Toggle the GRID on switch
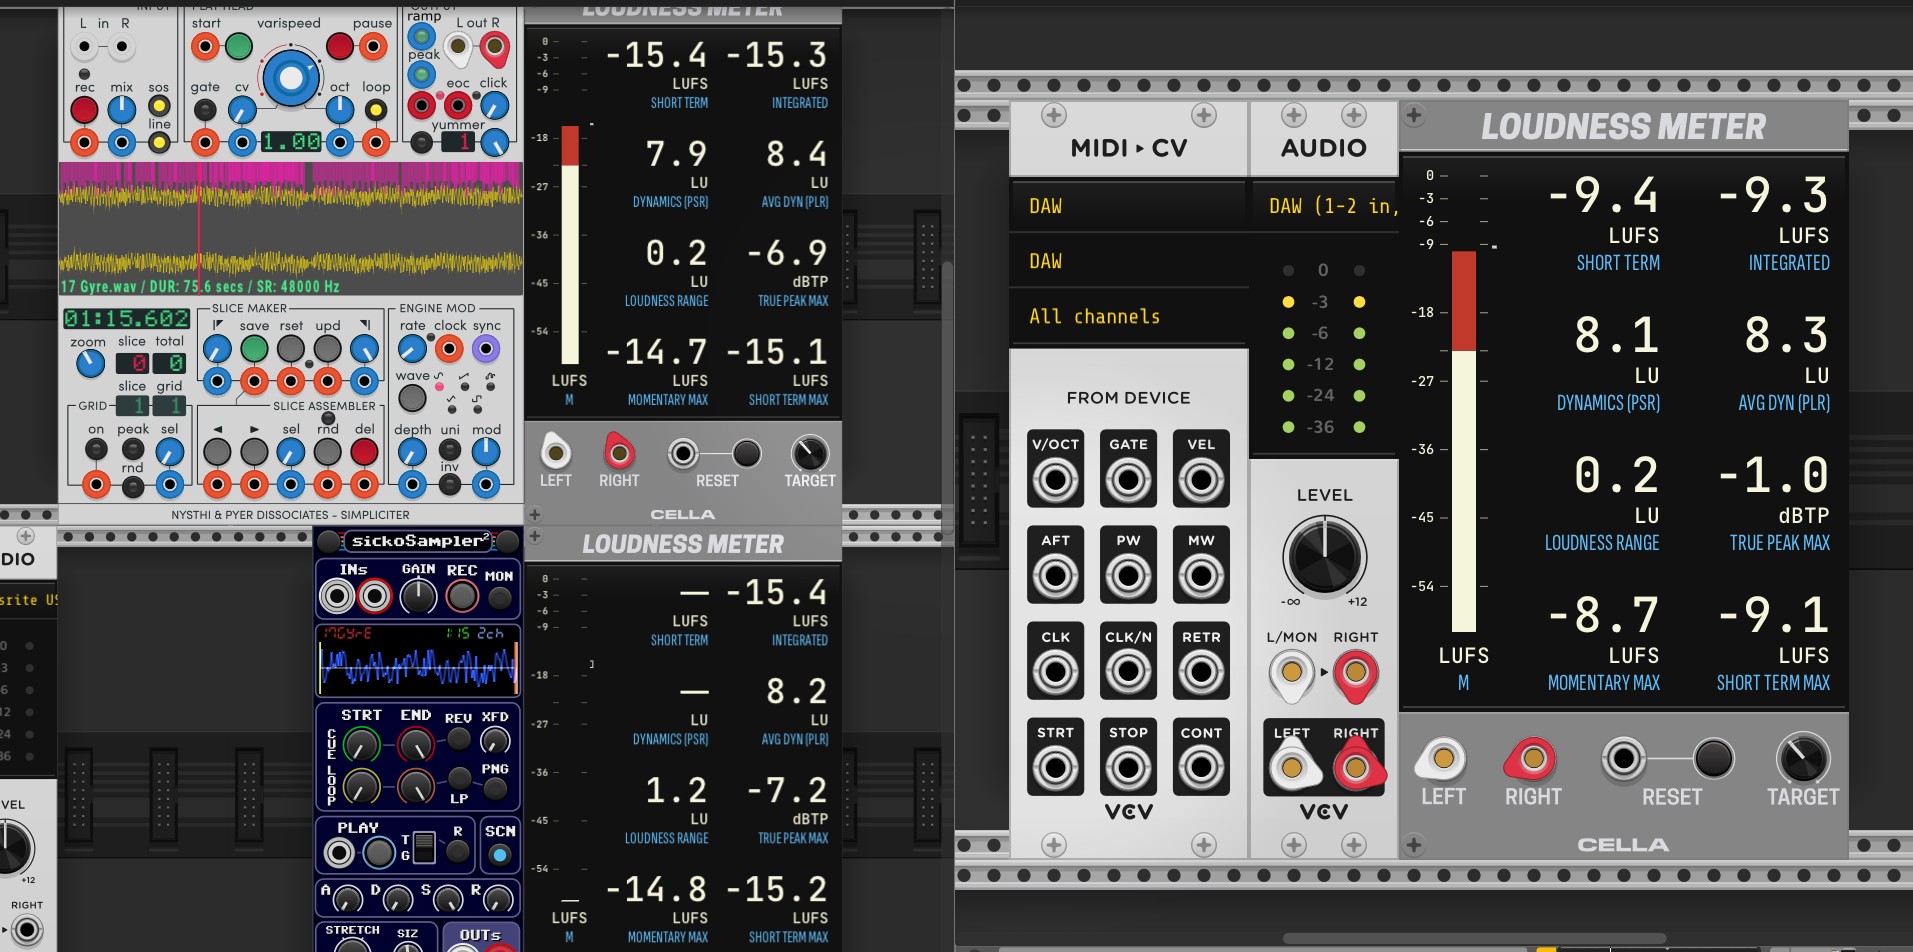The image size is (1913, 952). tap(96, 450)
